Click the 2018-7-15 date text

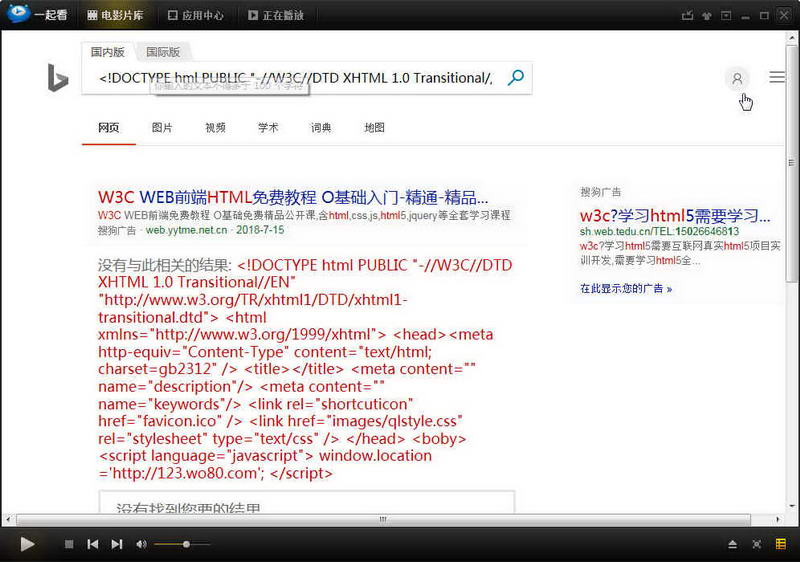point(260,230)
